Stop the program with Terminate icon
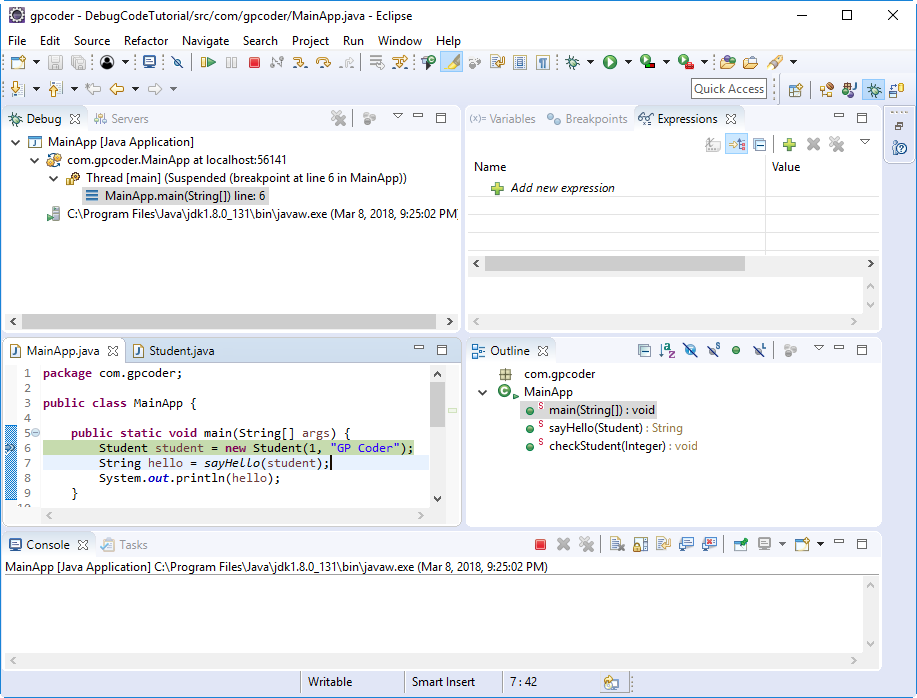Image resolution: width=917 pixels, height=698 pixels. tap(254, 62)
